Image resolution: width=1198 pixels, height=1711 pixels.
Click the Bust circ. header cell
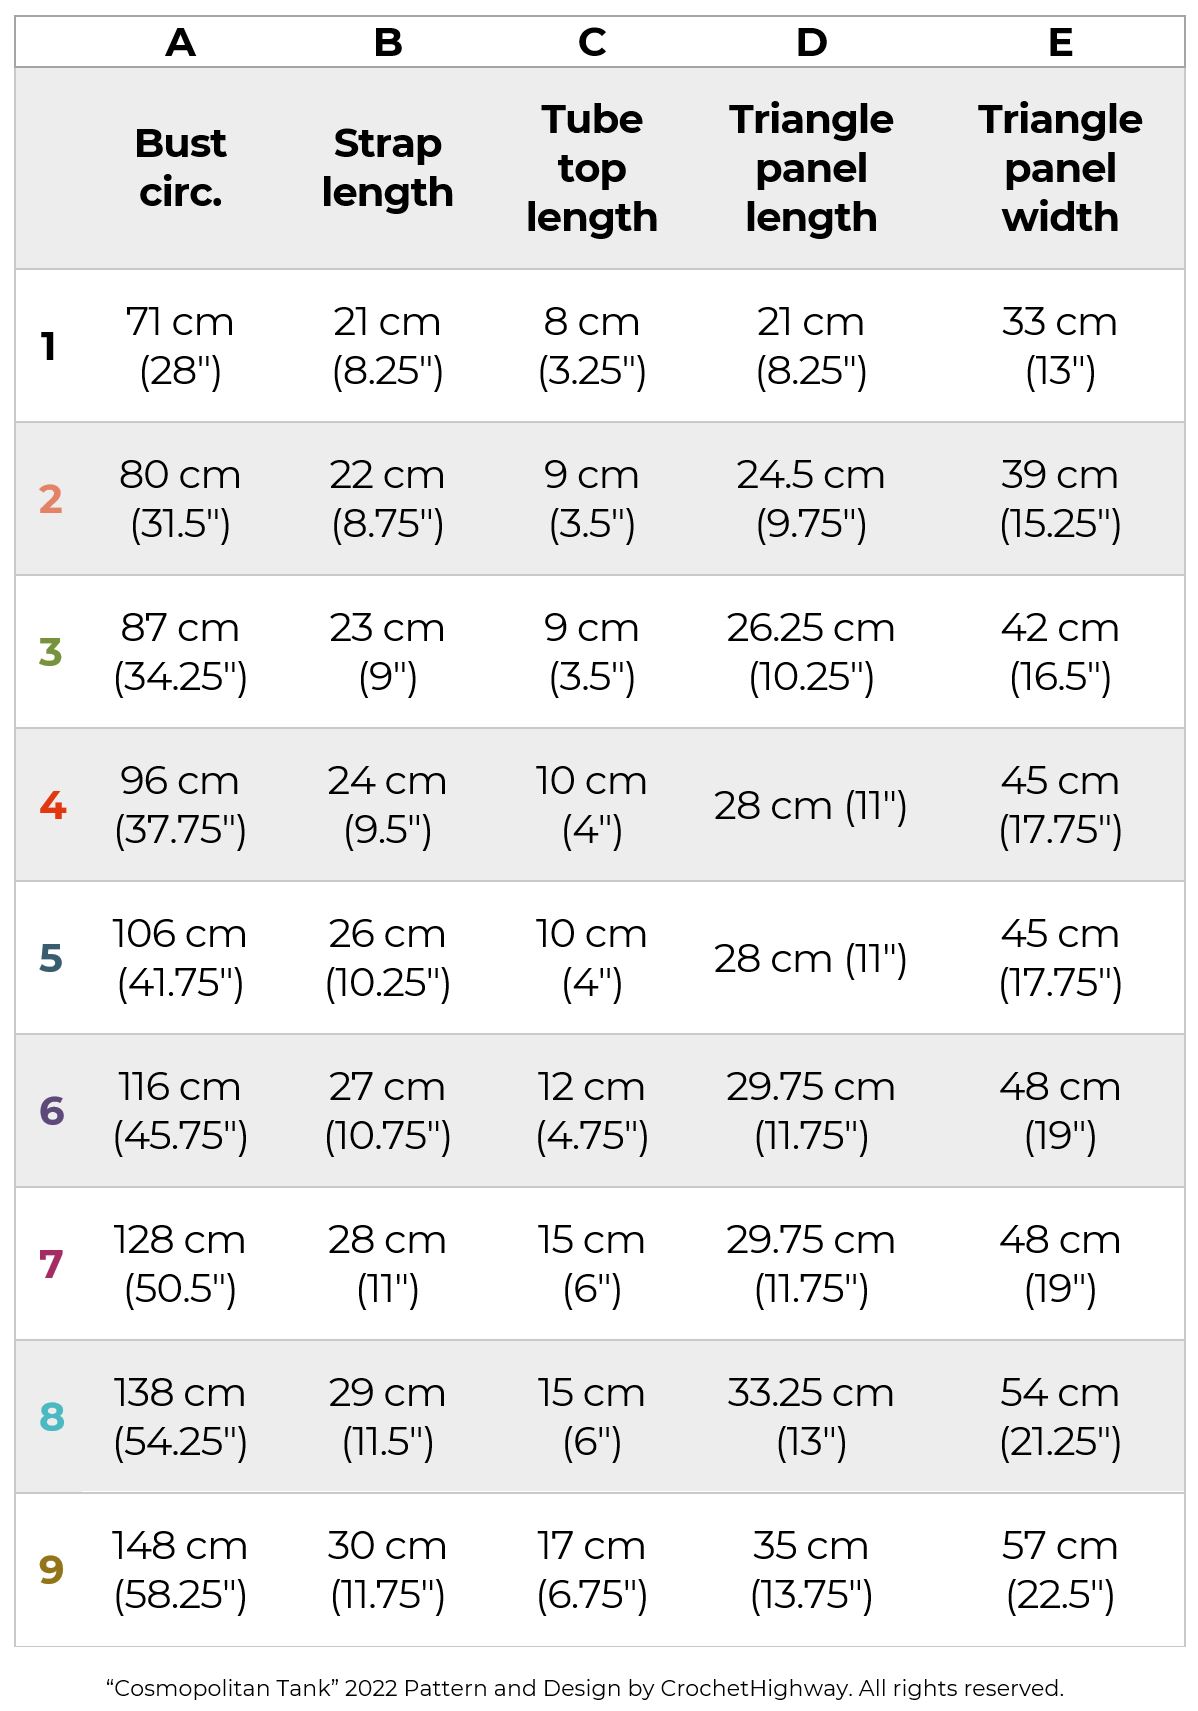180,167
